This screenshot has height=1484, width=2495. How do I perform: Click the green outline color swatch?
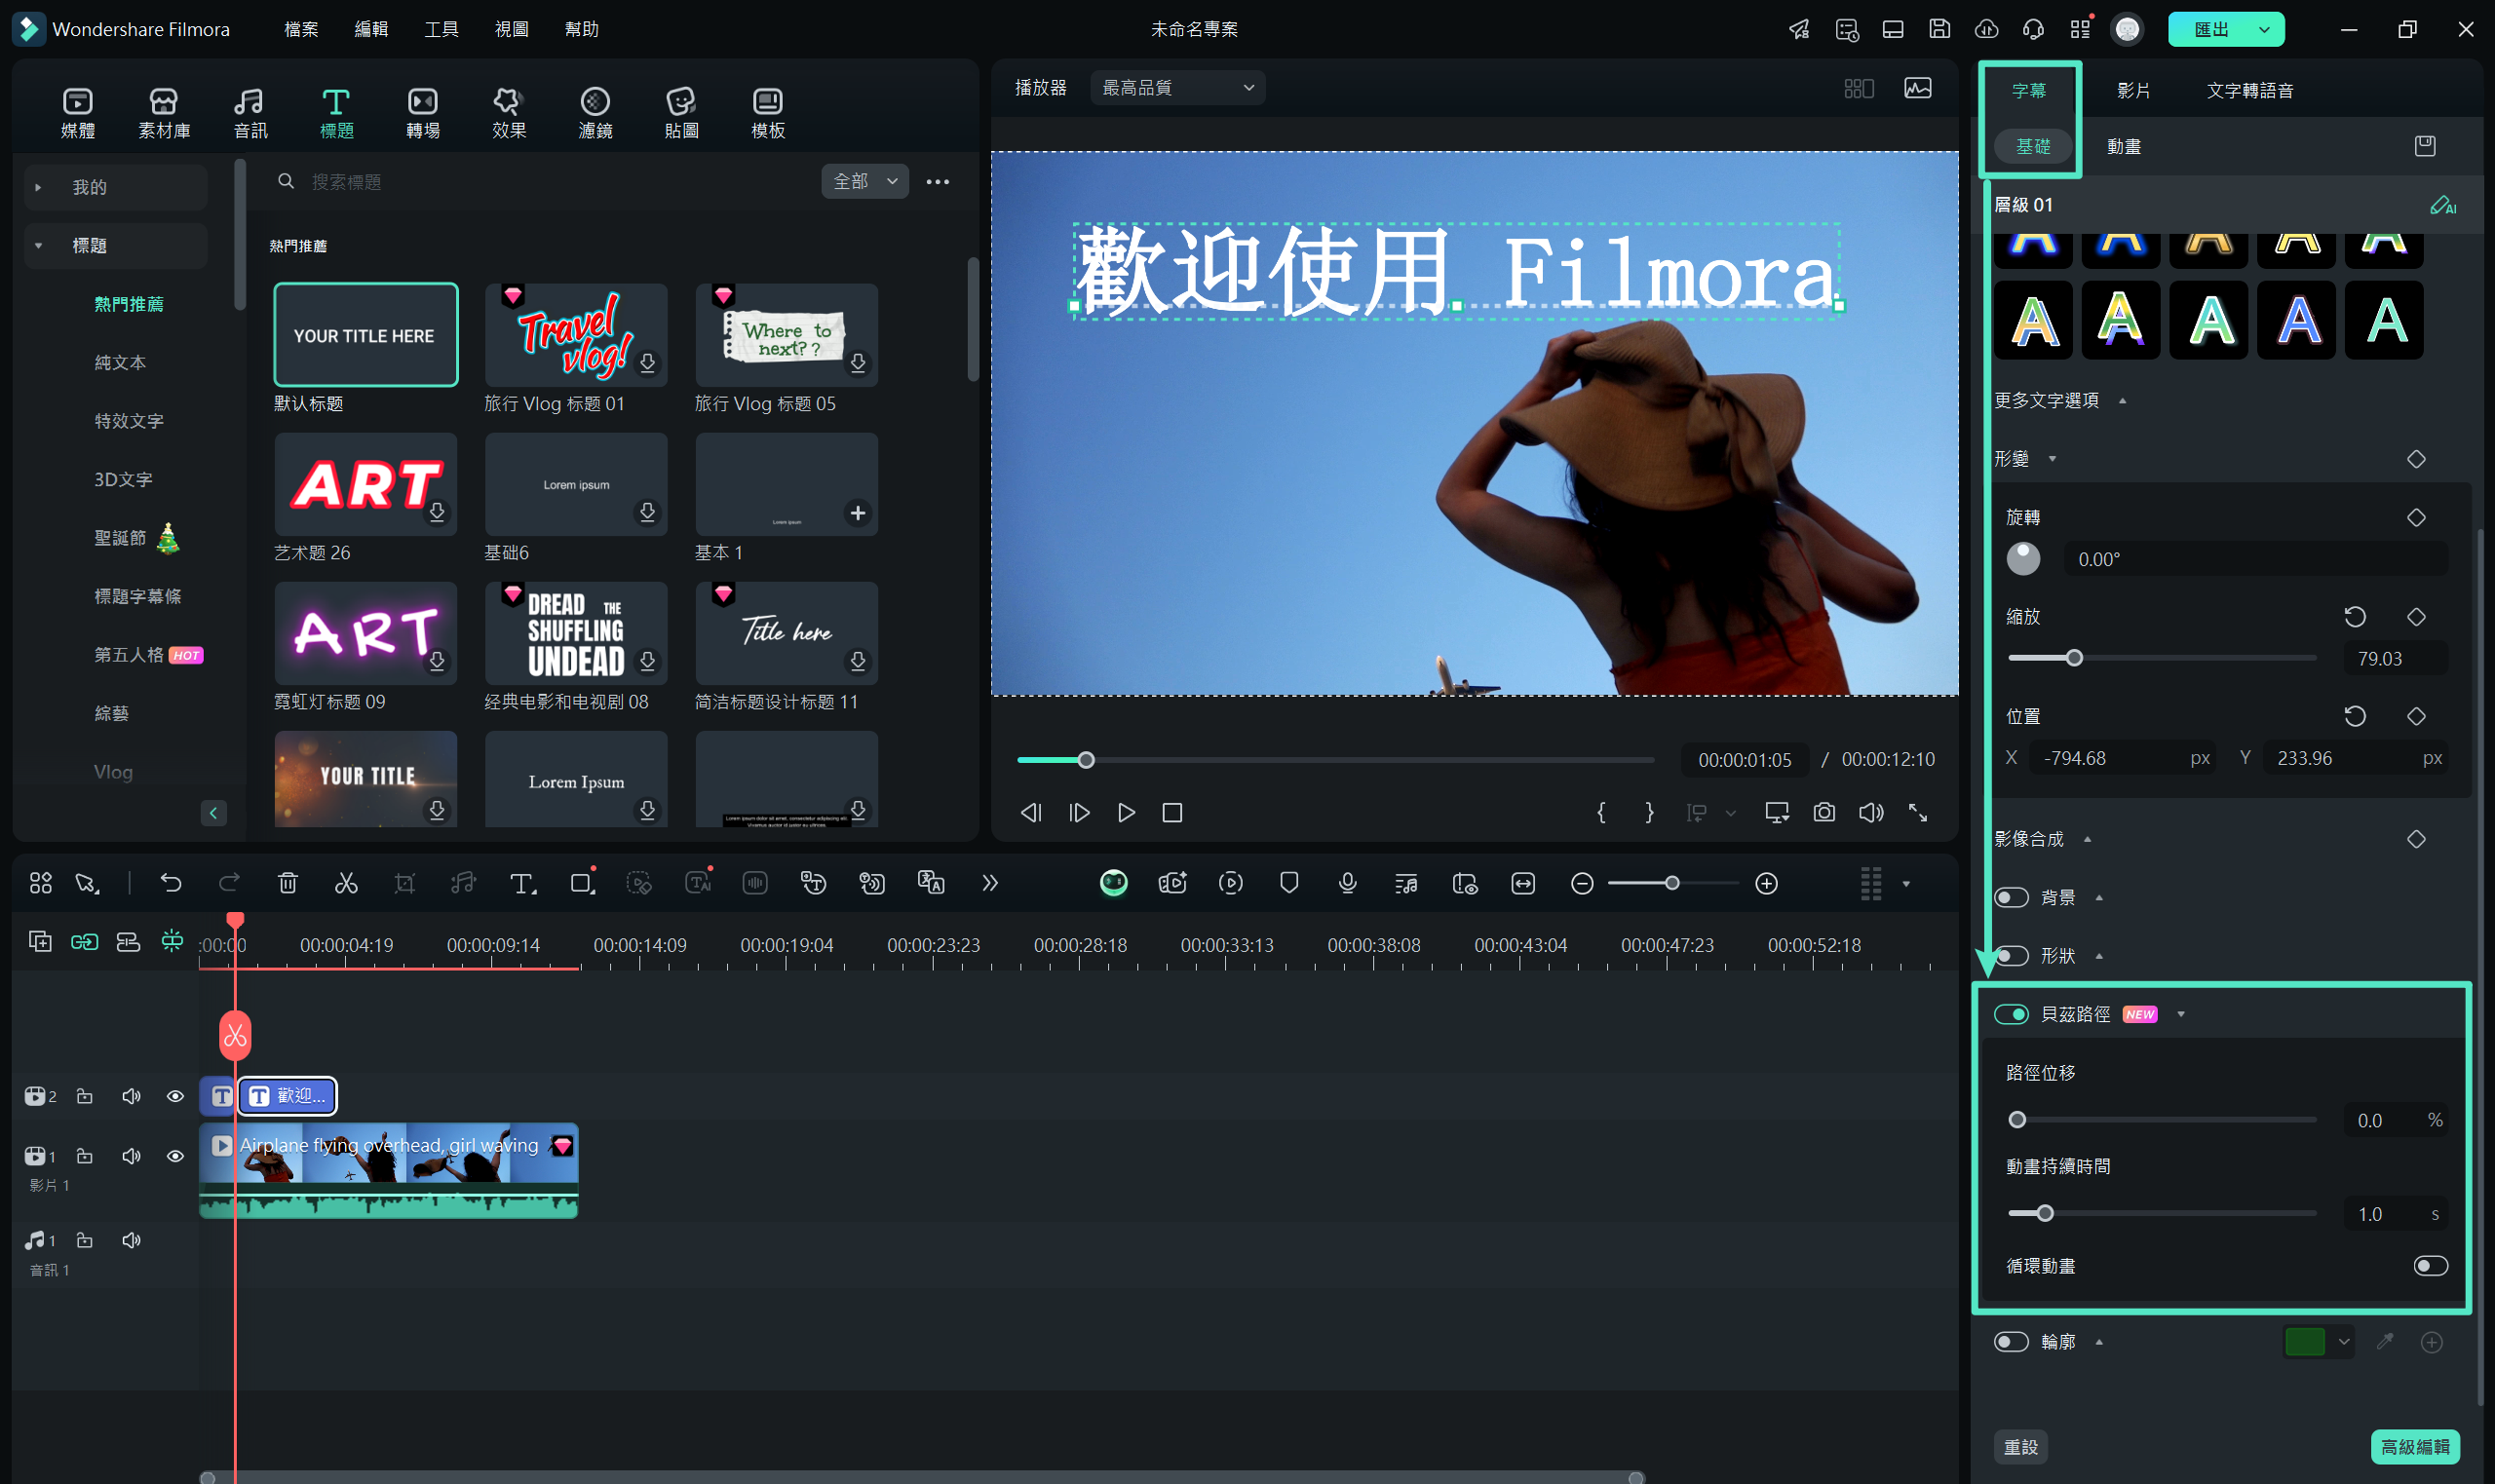pyautogui.click(x=2305, y=1342)
